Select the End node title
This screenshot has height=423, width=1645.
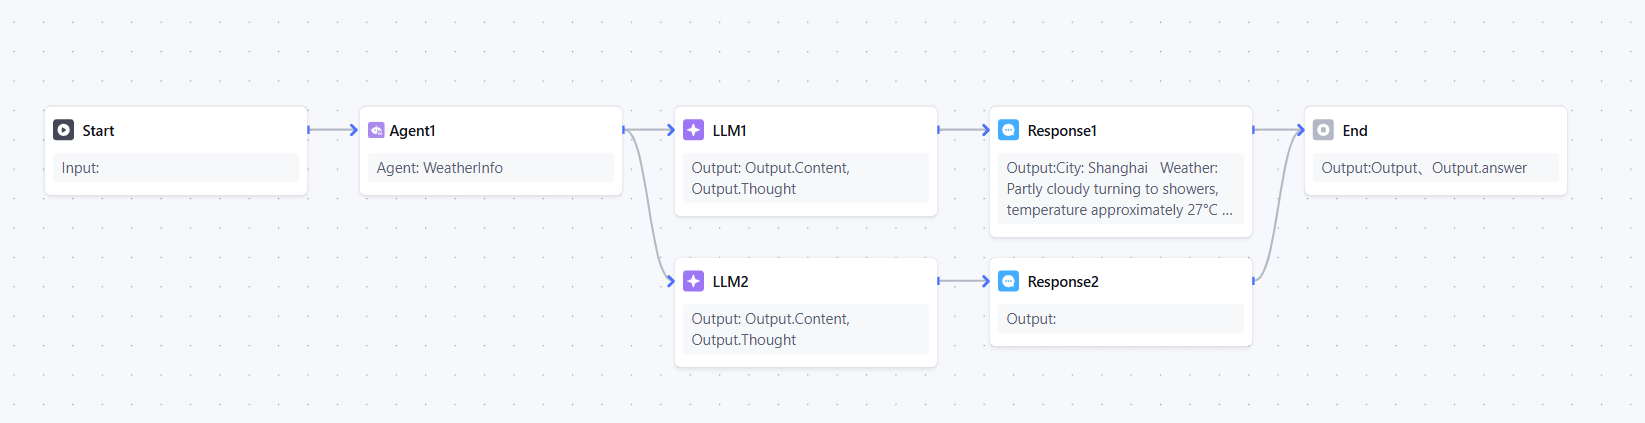[1354, 131]
